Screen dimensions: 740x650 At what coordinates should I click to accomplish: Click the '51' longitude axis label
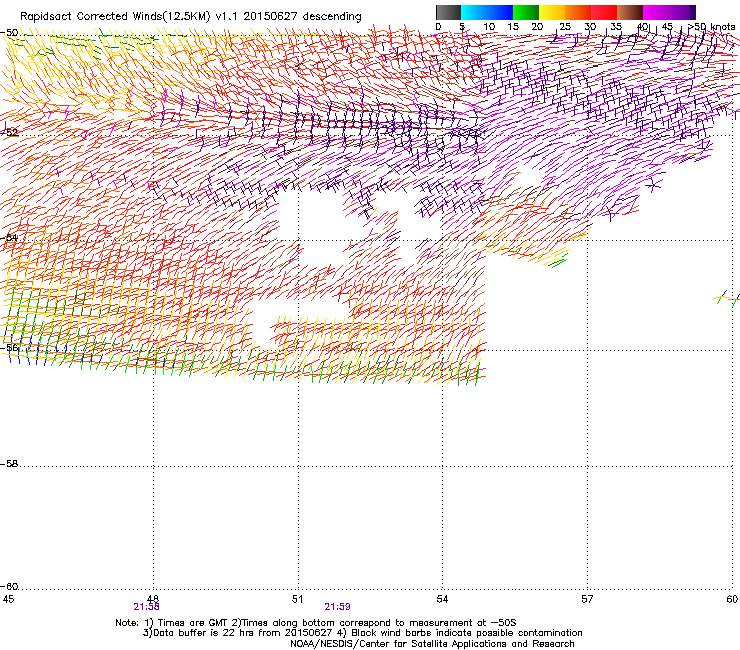(297, 599)
